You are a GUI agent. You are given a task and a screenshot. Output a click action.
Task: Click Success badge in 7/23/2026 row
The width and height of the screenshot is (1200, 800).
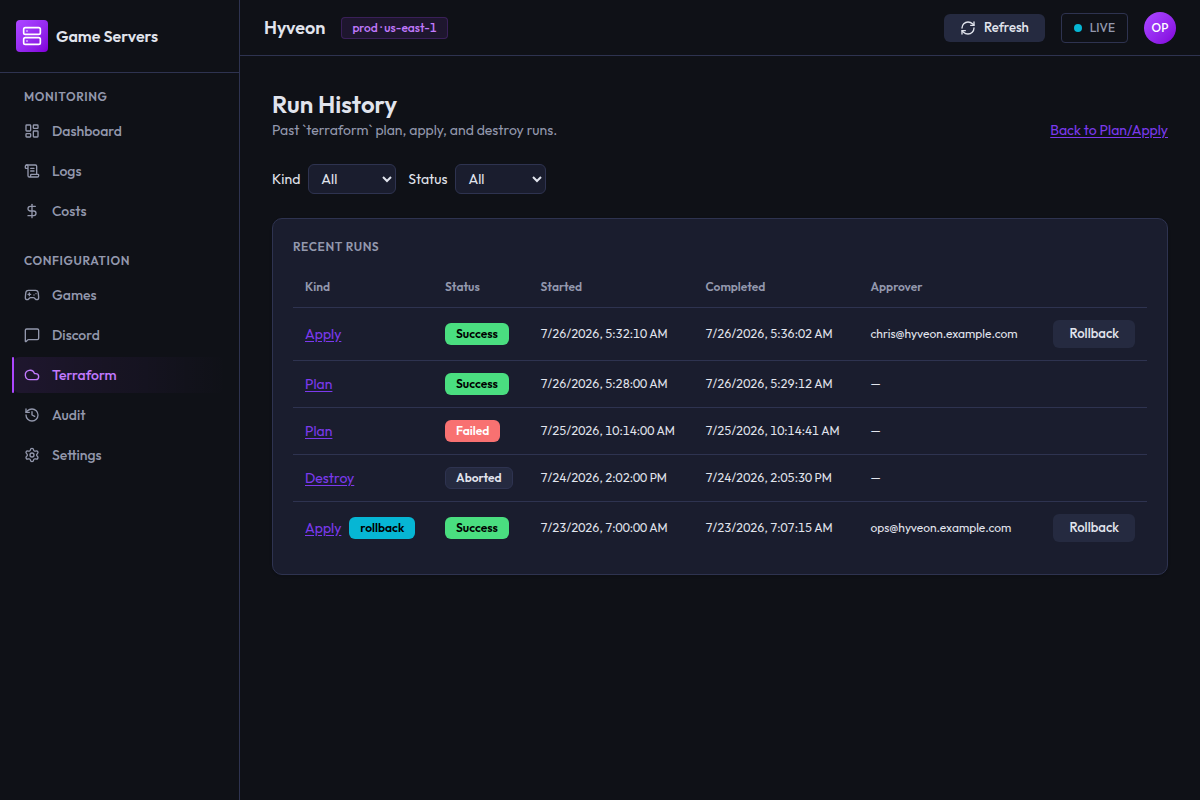click(x=477, y=528)
